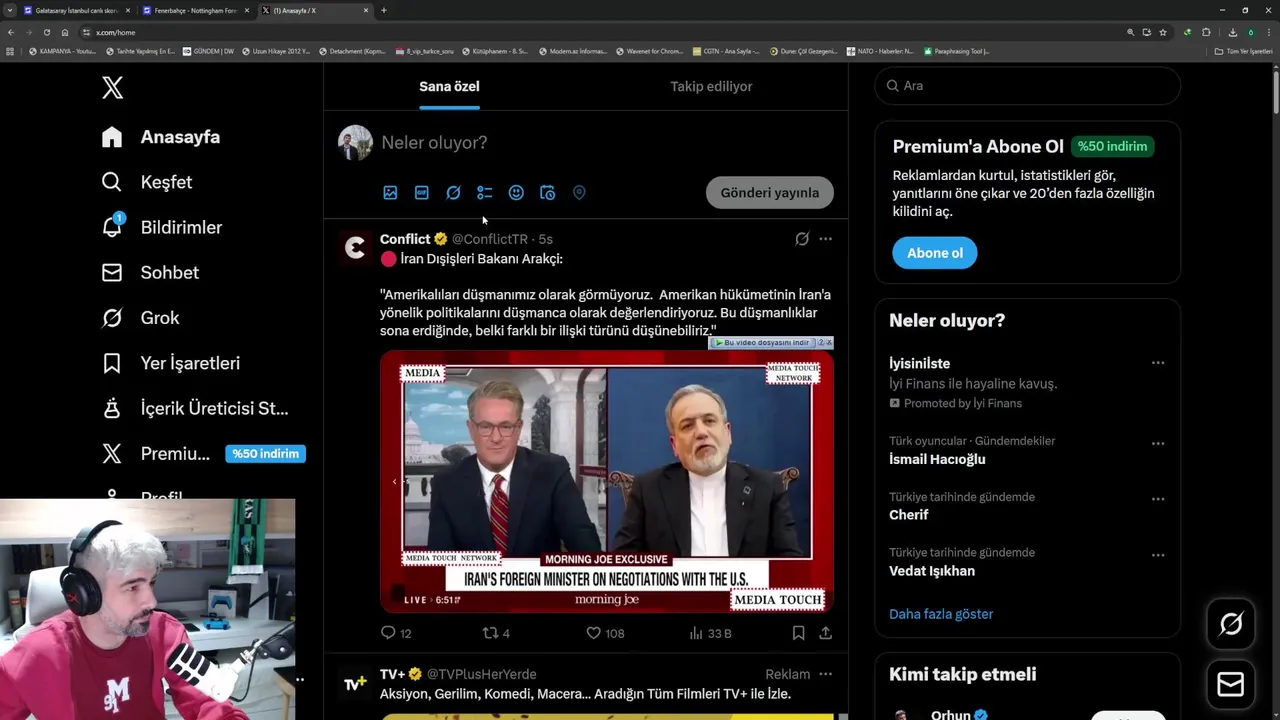Screen dimensions: 1280x720
Task: Click Daha fazla göster link
Action: point(941,614)
